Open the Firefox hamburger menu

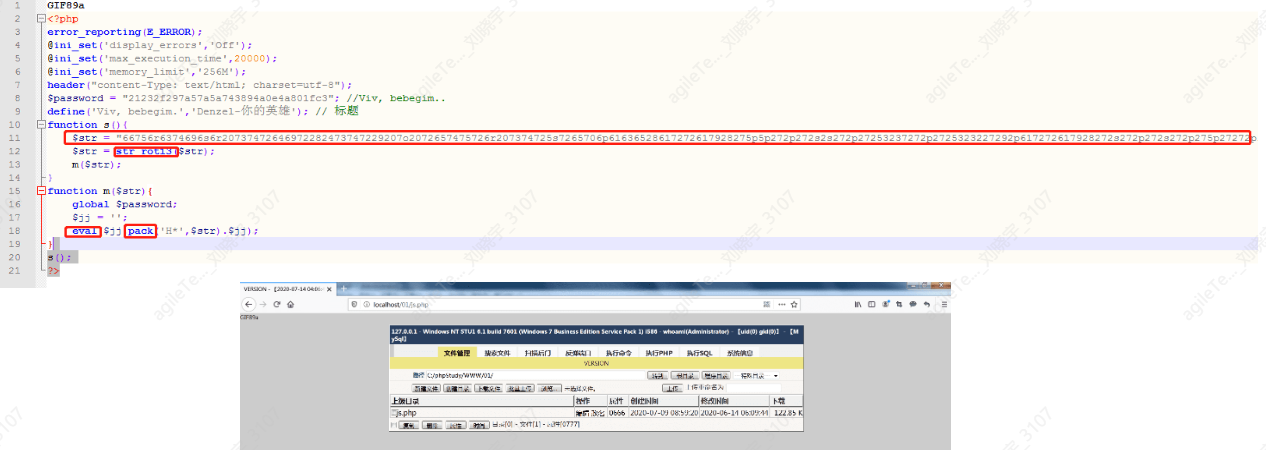(944, 304)
